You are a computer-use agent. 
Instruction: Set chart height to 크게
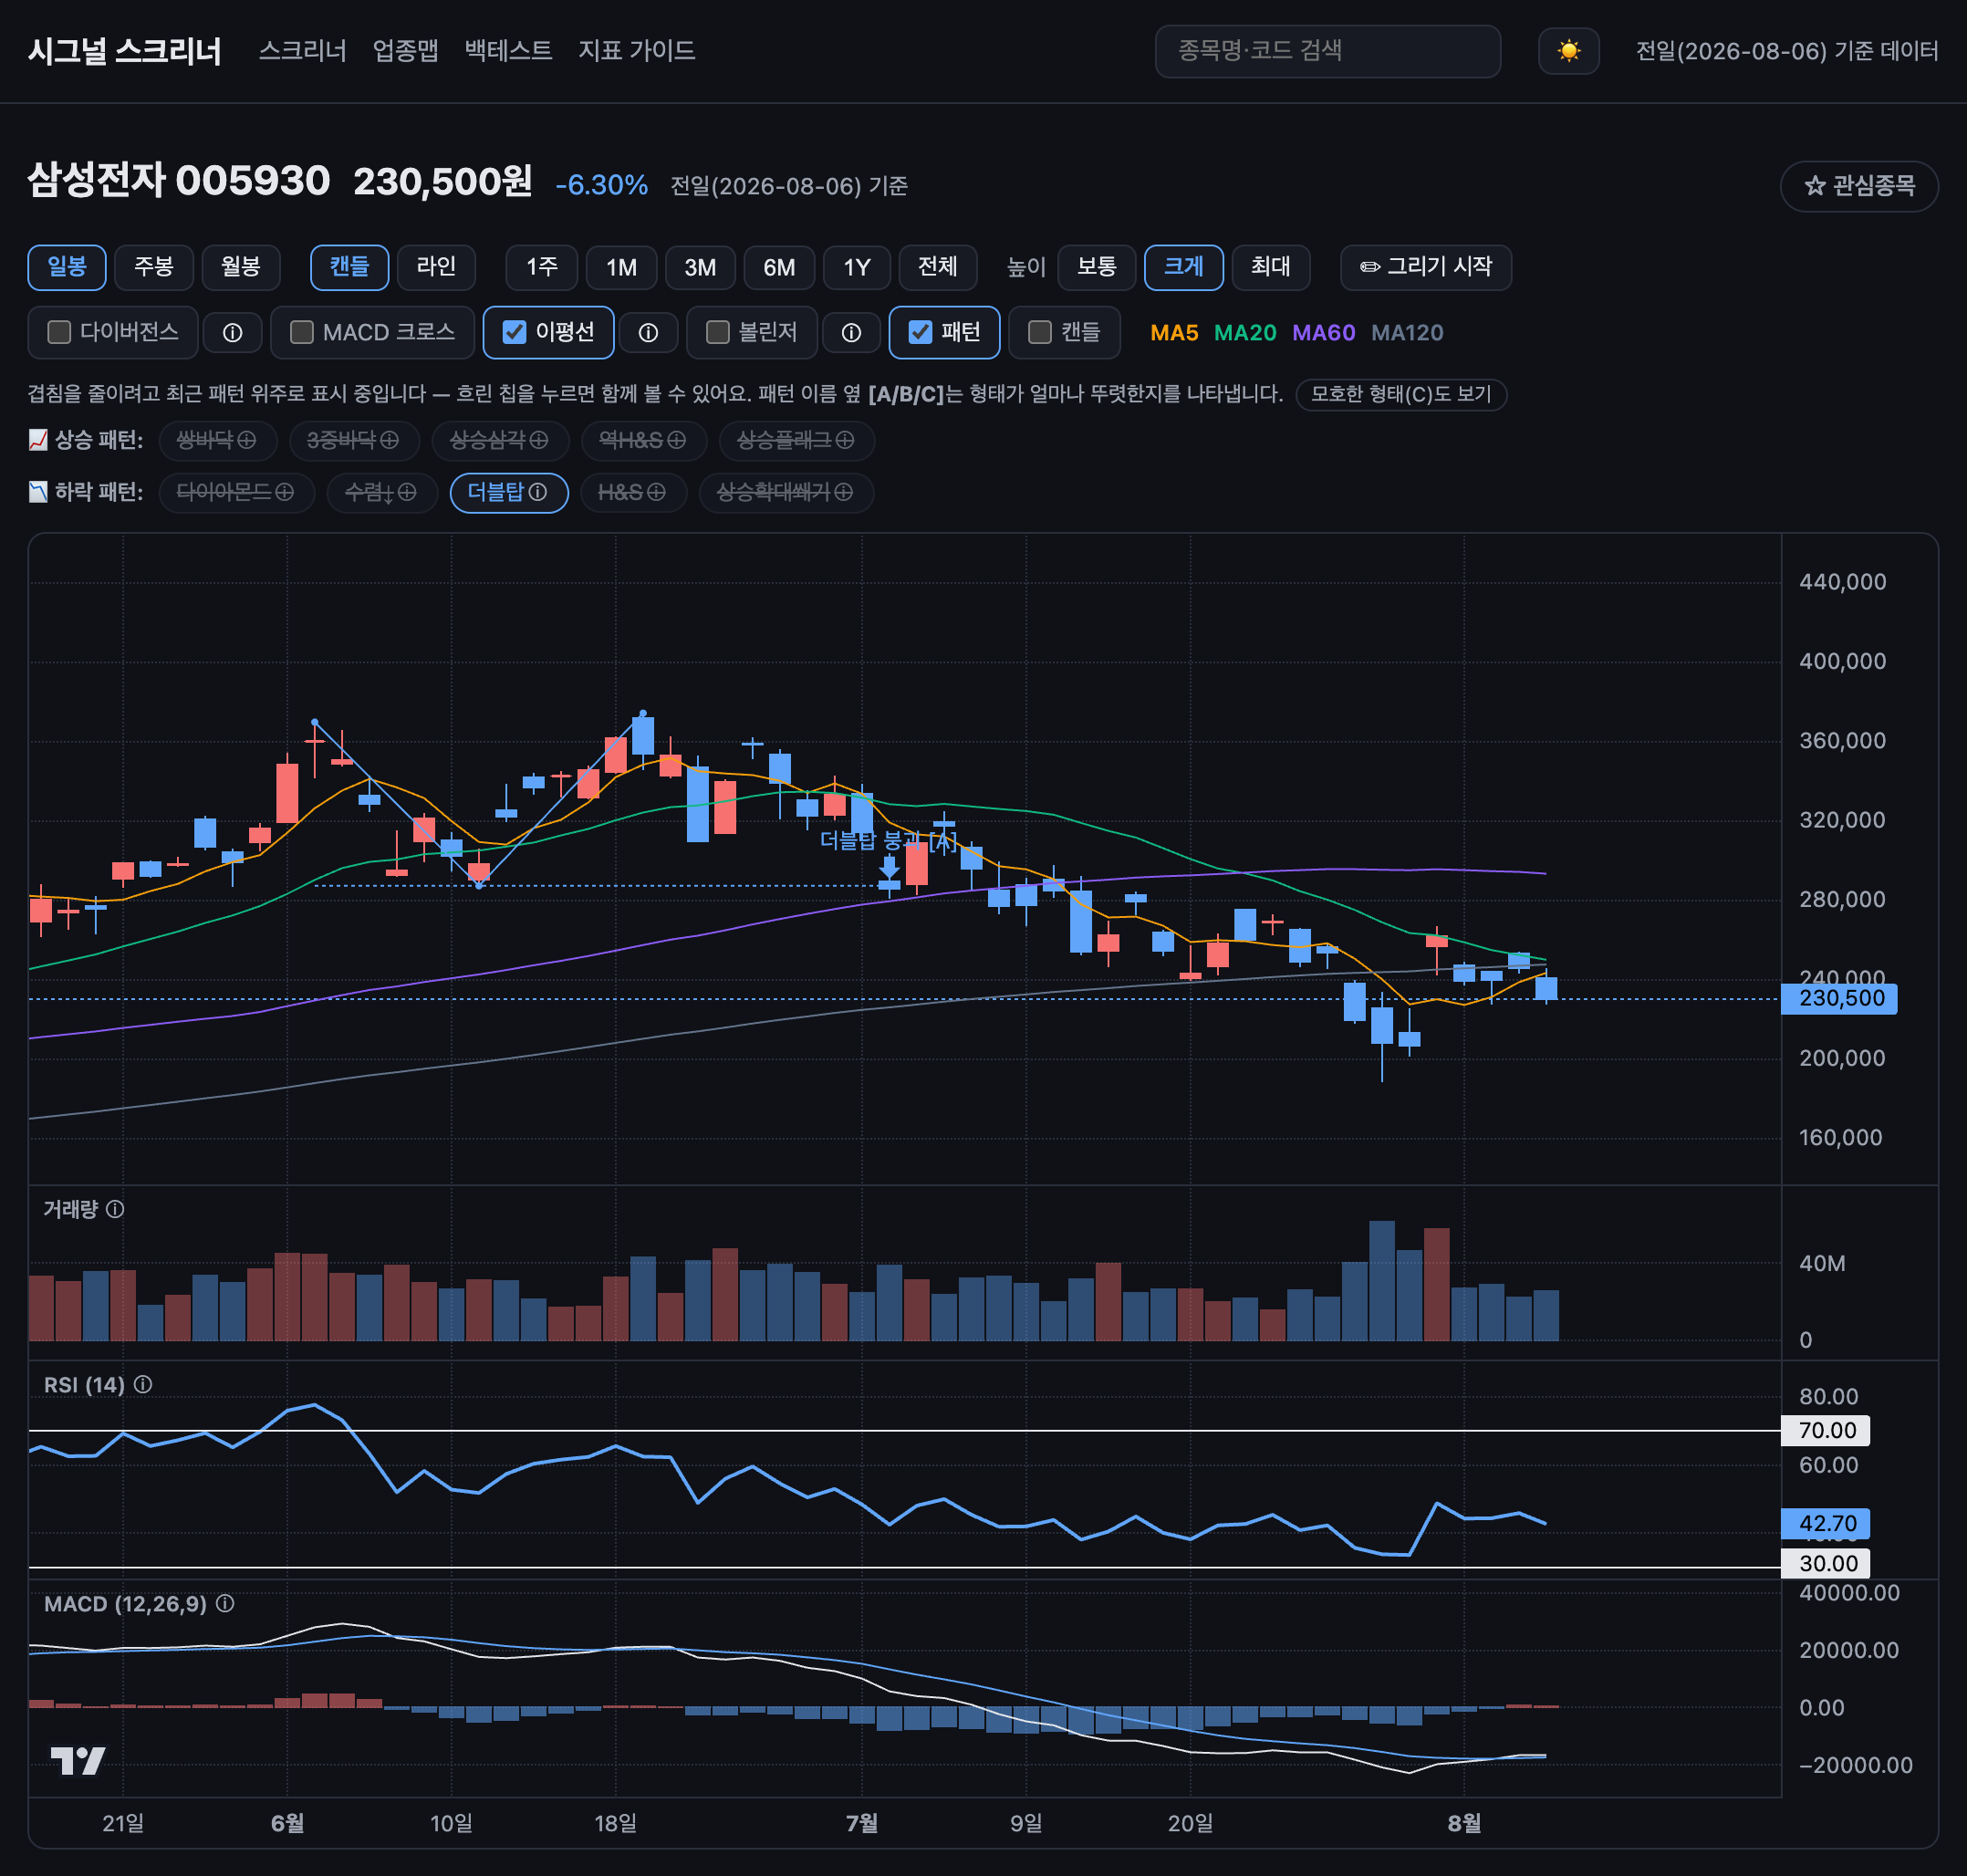tap(1184, 267)
